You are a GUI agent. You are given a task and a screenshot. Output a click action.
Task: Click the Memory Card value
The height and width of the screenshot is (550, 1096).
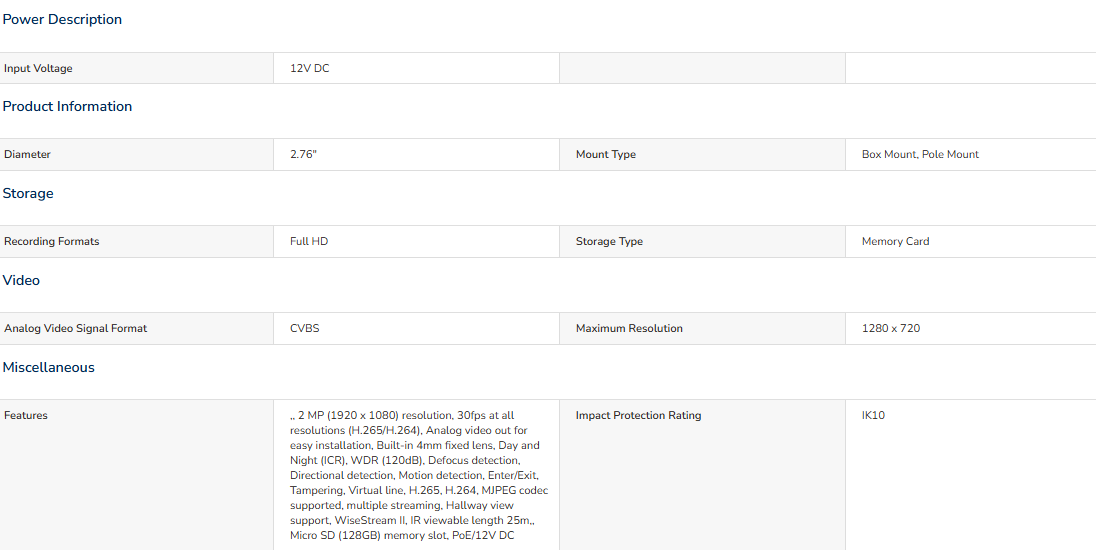[895, 241]
